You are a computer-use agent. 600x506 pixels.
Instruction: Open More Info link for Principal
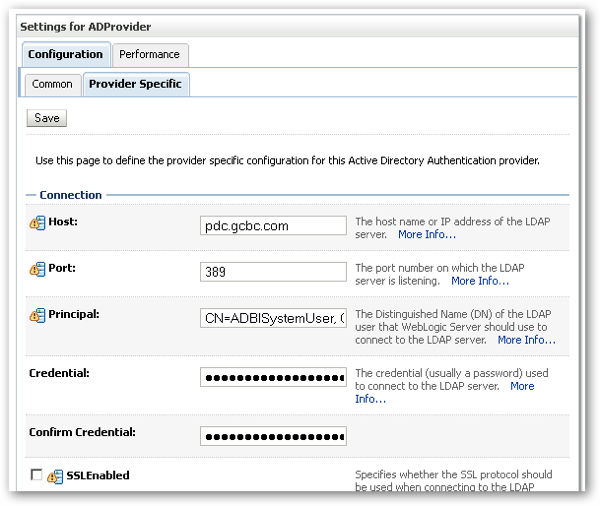pos(527,340)
